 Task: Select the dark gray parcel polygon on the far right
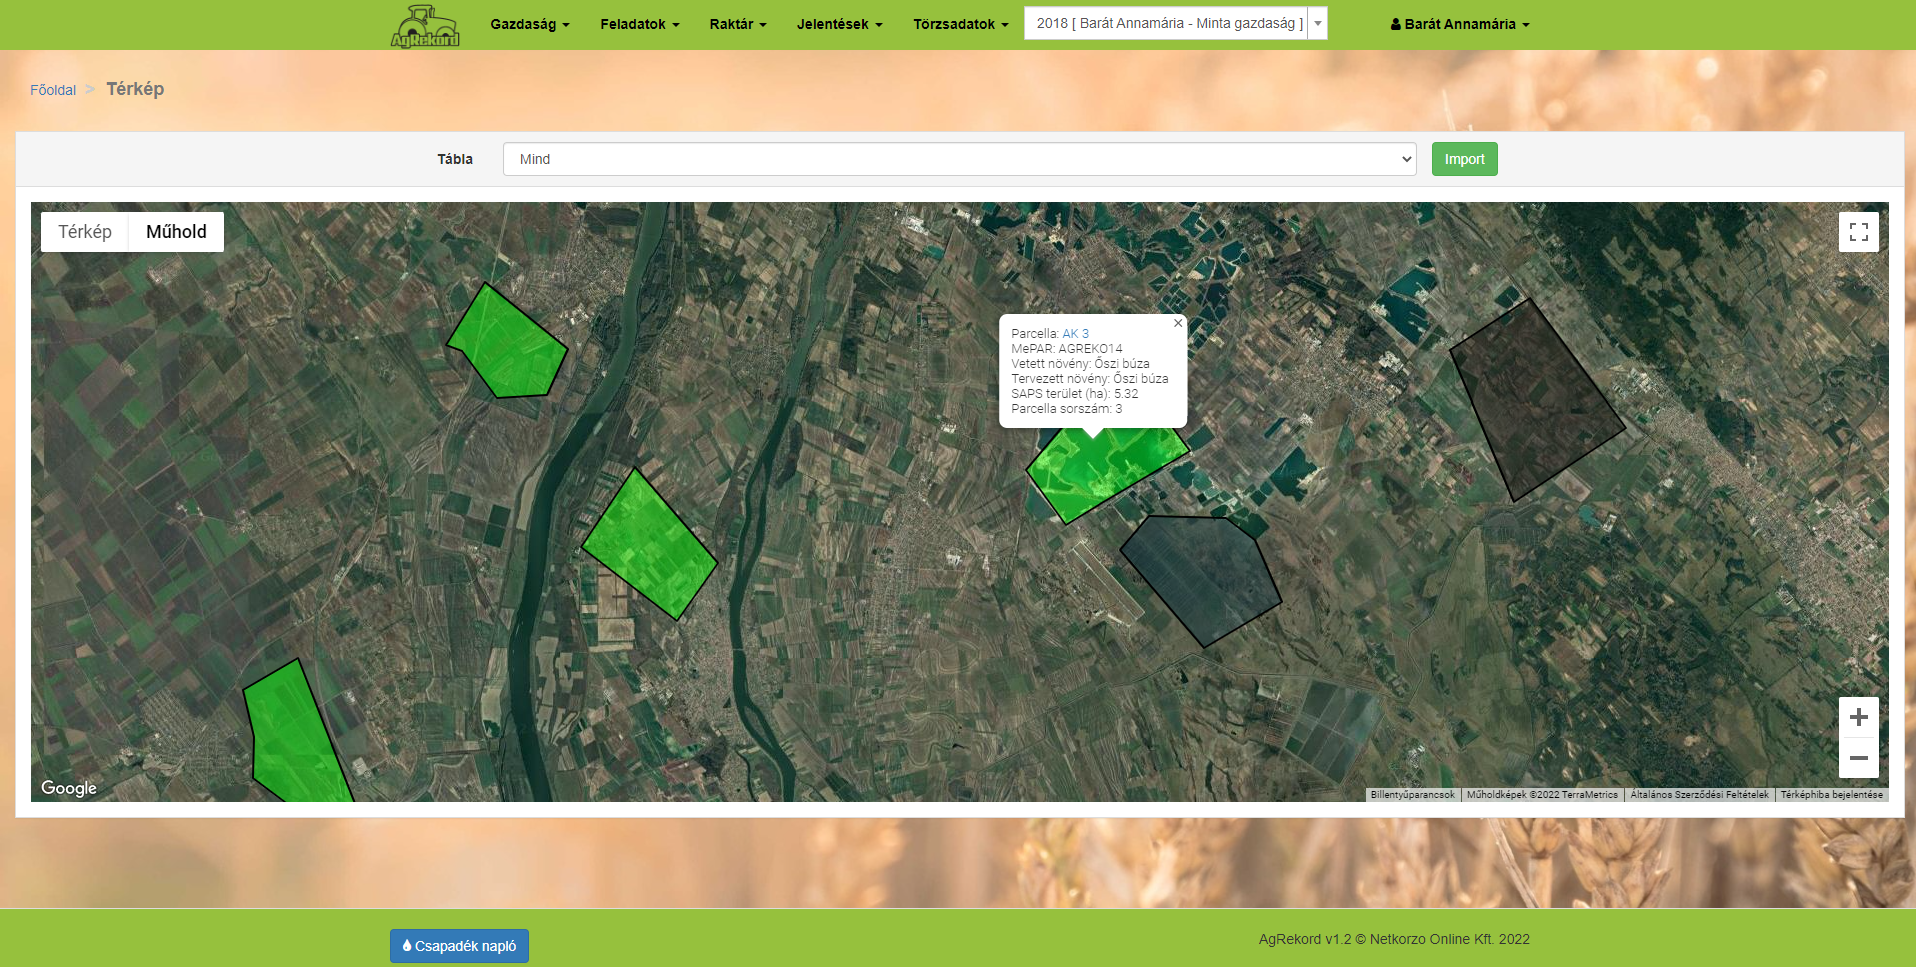pos(1530,400)
